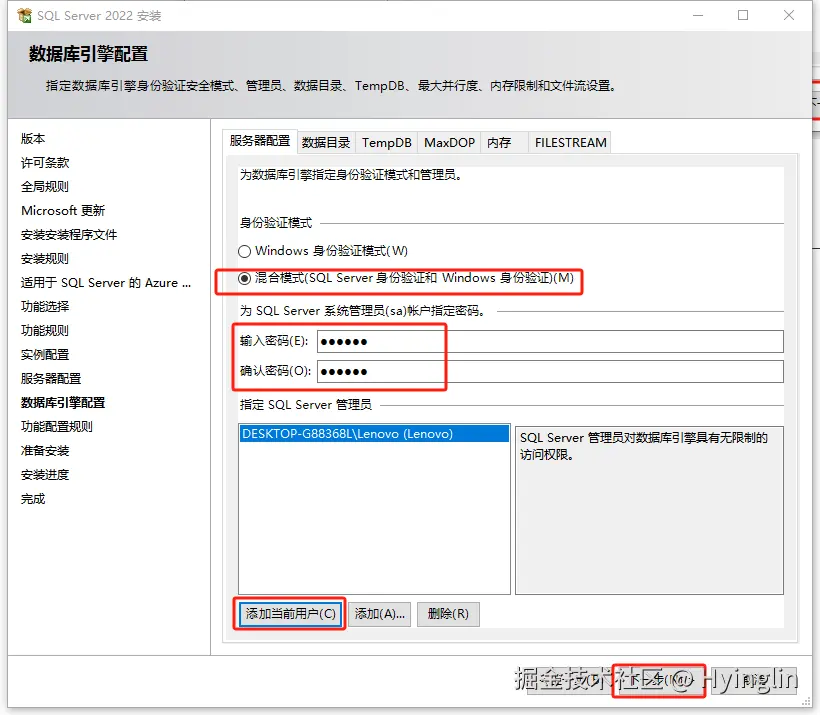The height and width of the screenshot is (715, 820).
Task: Click 完成 step in sidebar
Action: (x=33, y=499)
